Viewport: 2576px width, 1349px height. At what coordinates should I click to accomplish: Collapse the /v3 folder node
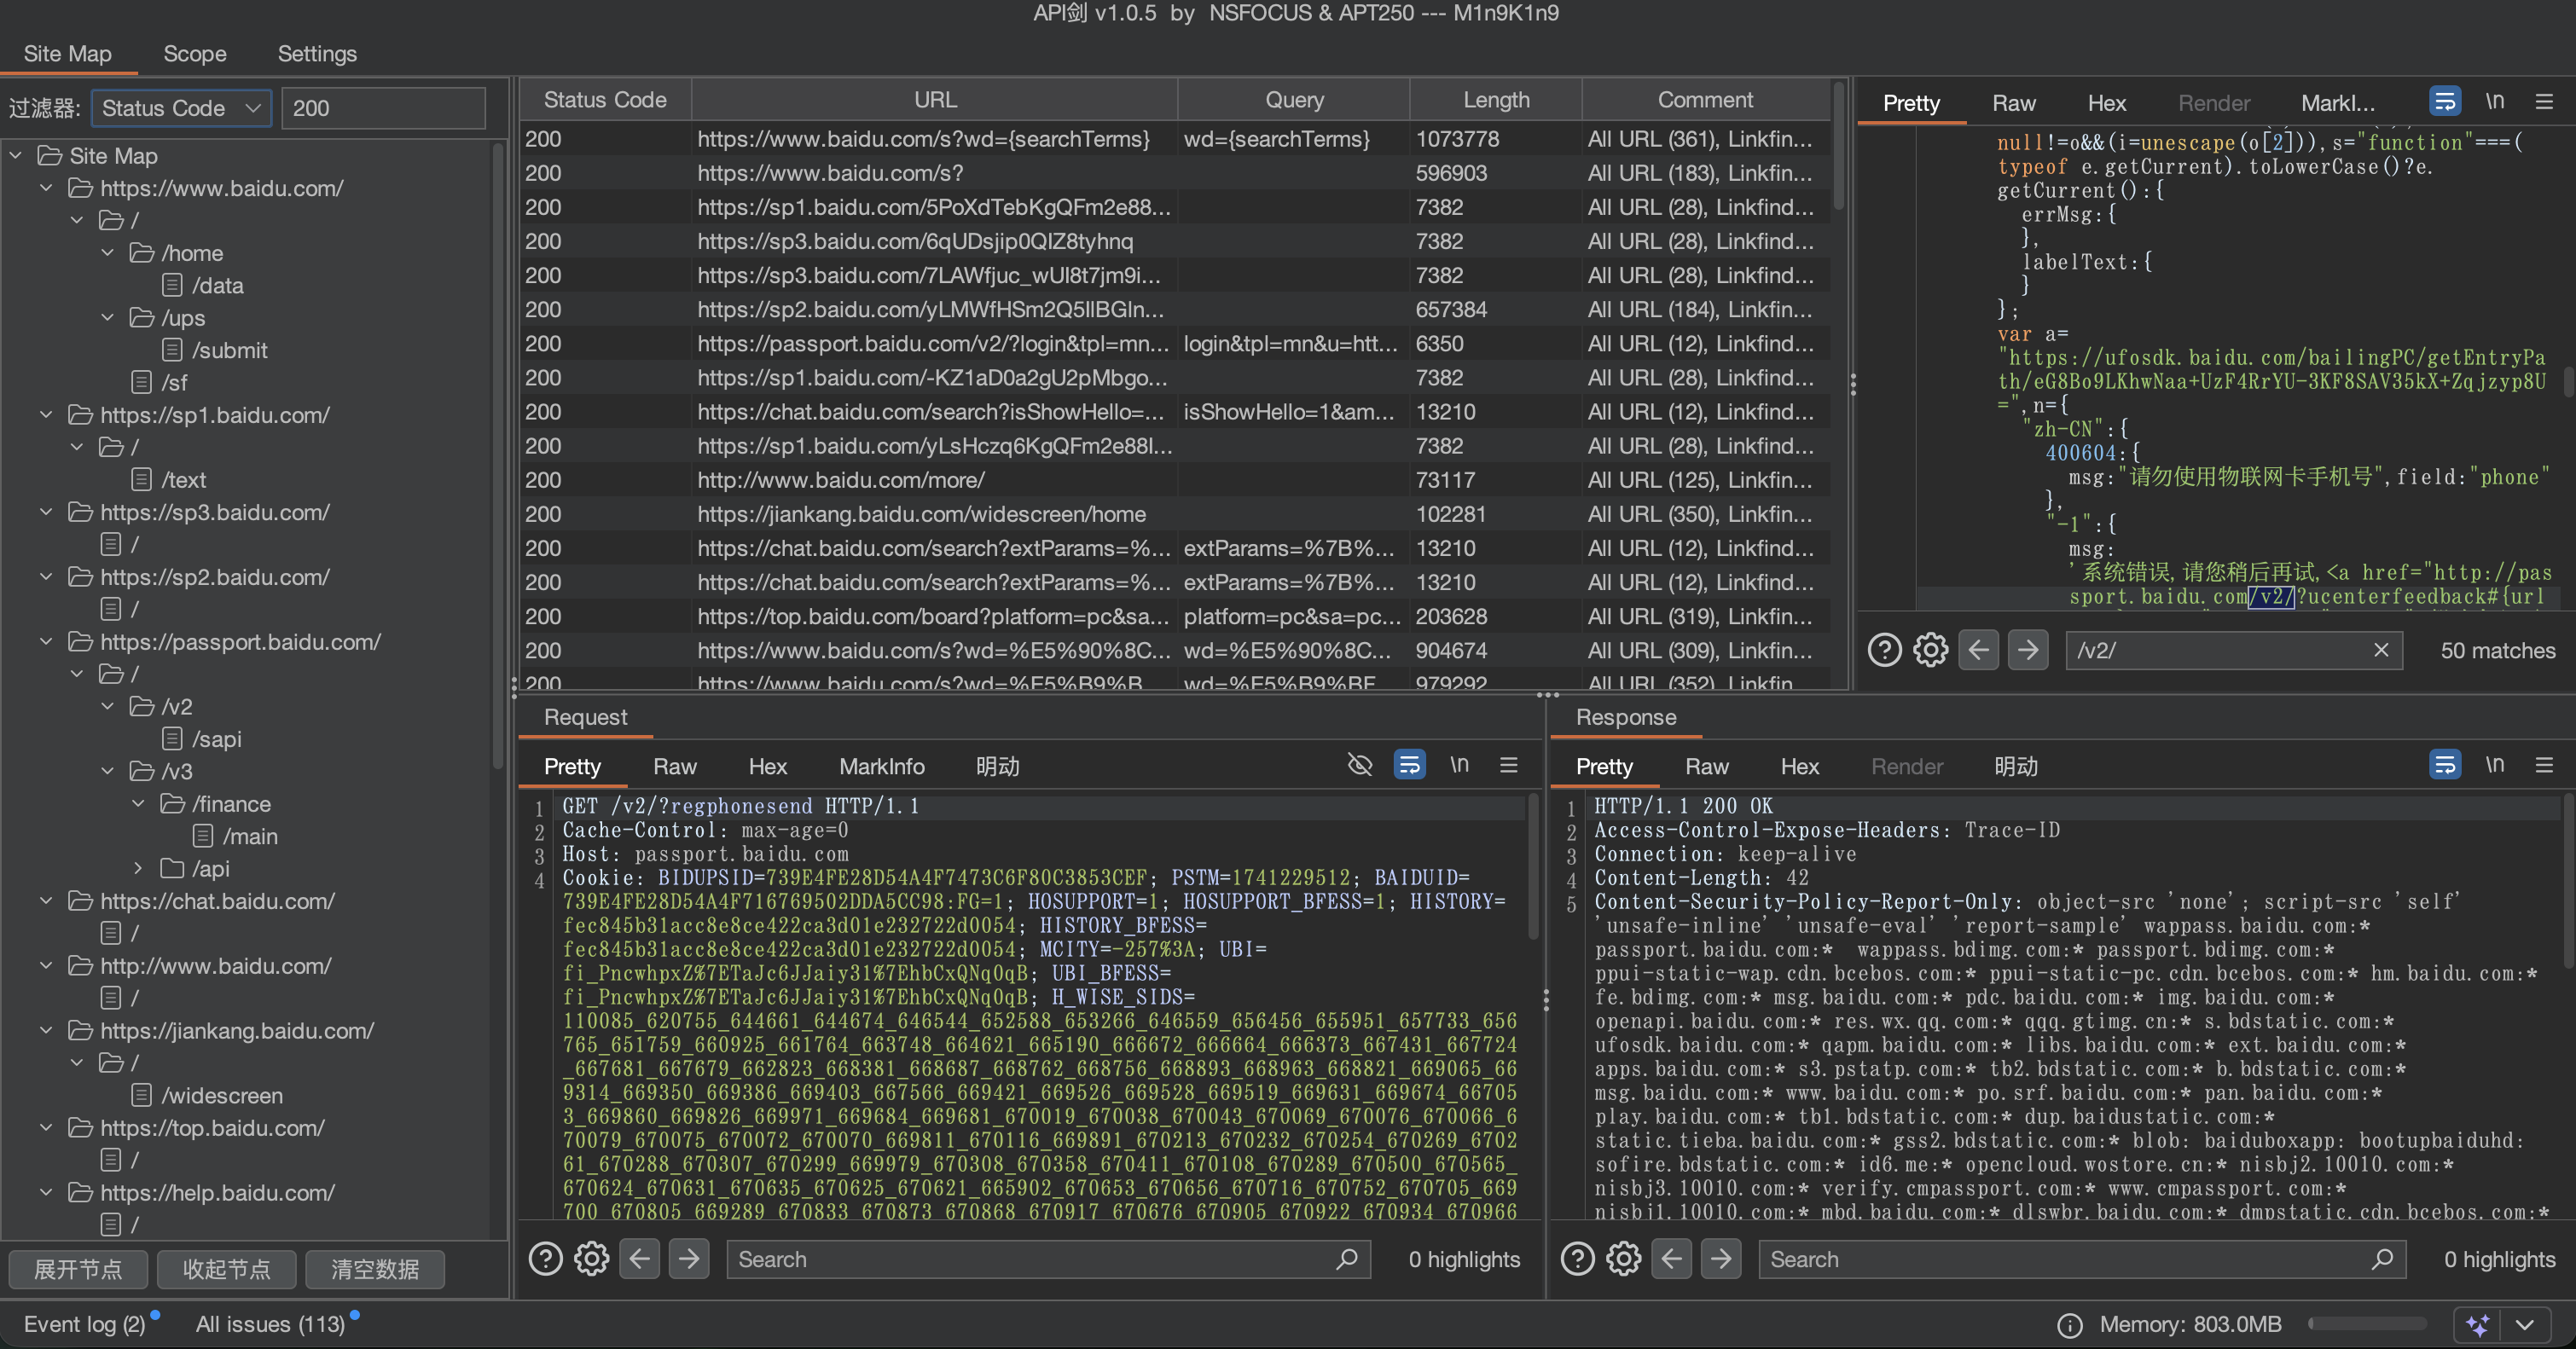tap(108, 771)
